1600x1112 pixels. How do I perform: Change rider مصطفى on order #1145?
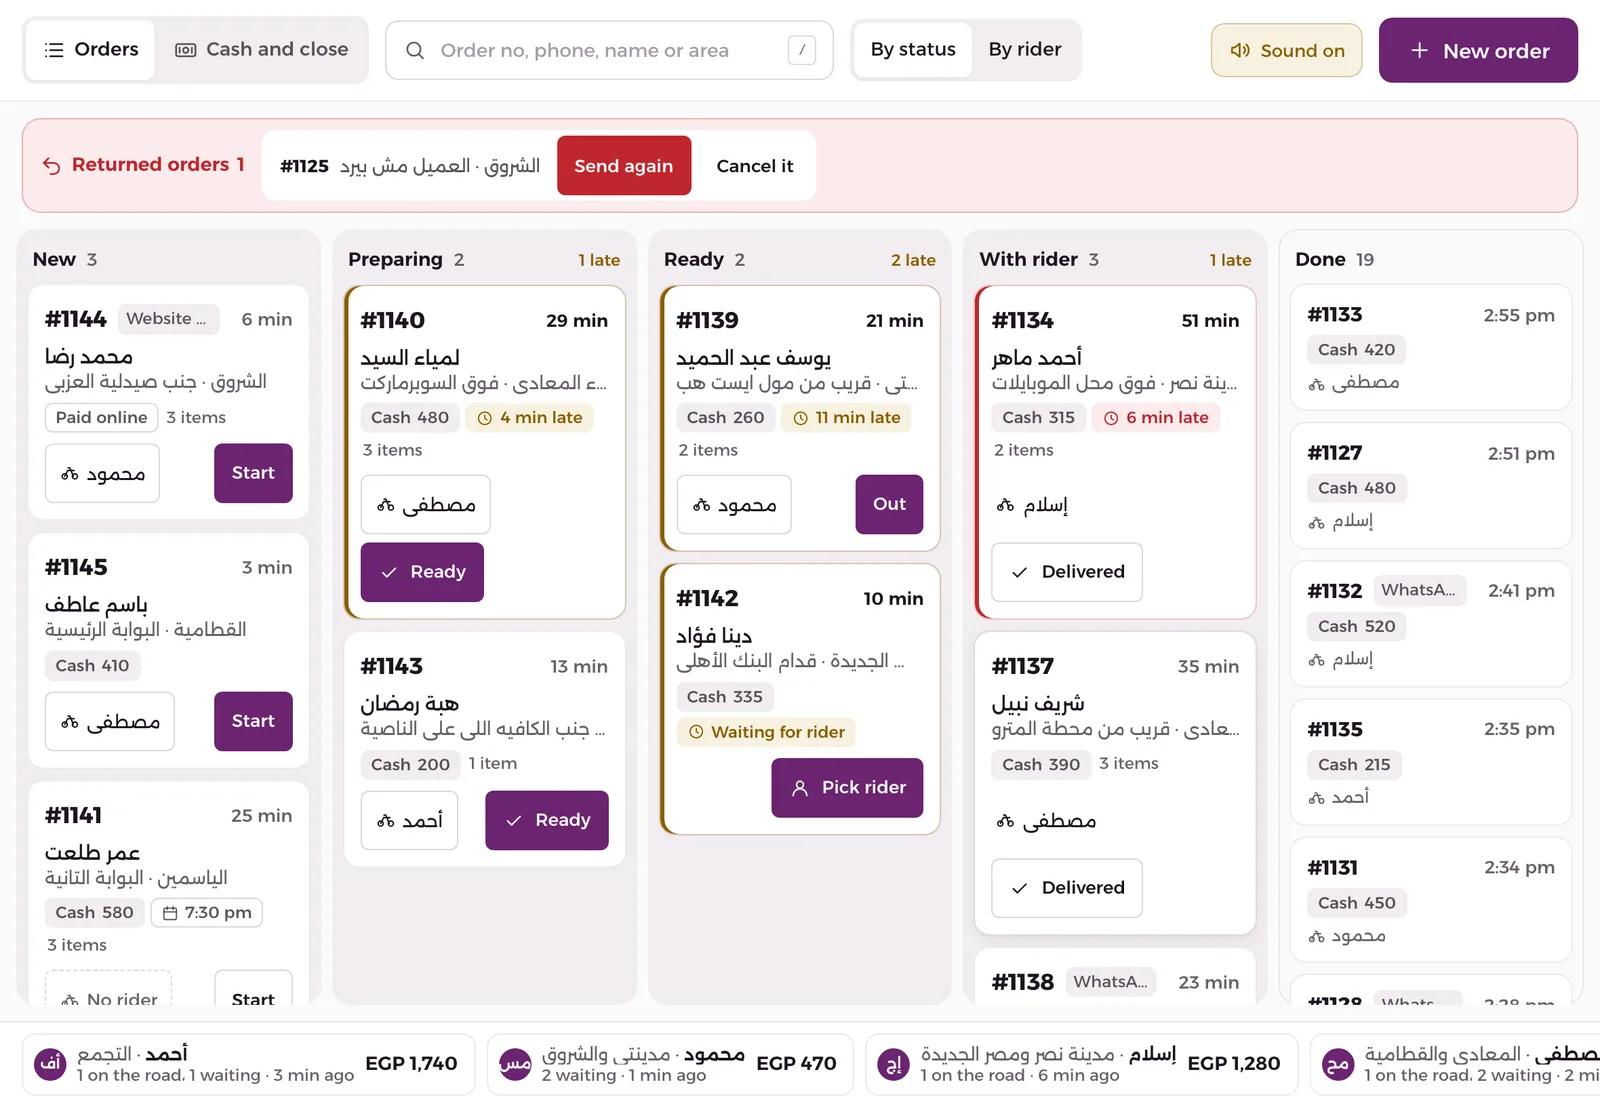point(110,721)
